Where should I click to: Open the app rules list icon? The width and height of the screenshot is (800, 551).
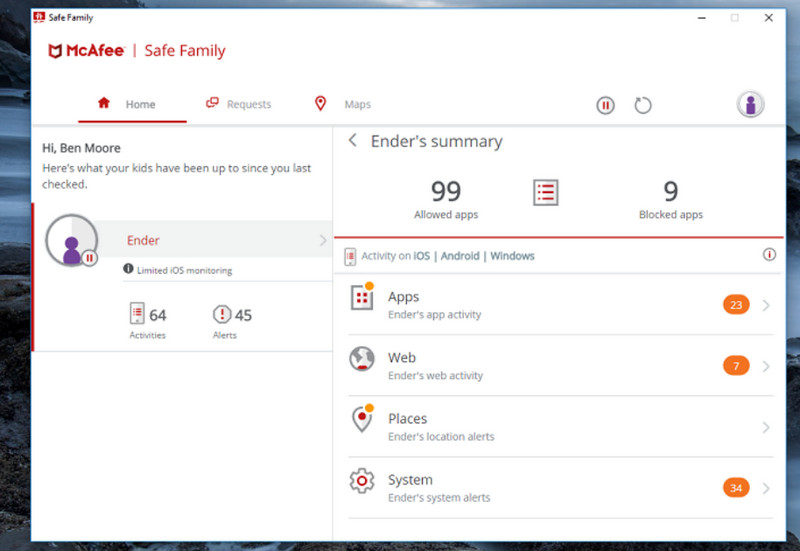546,193
